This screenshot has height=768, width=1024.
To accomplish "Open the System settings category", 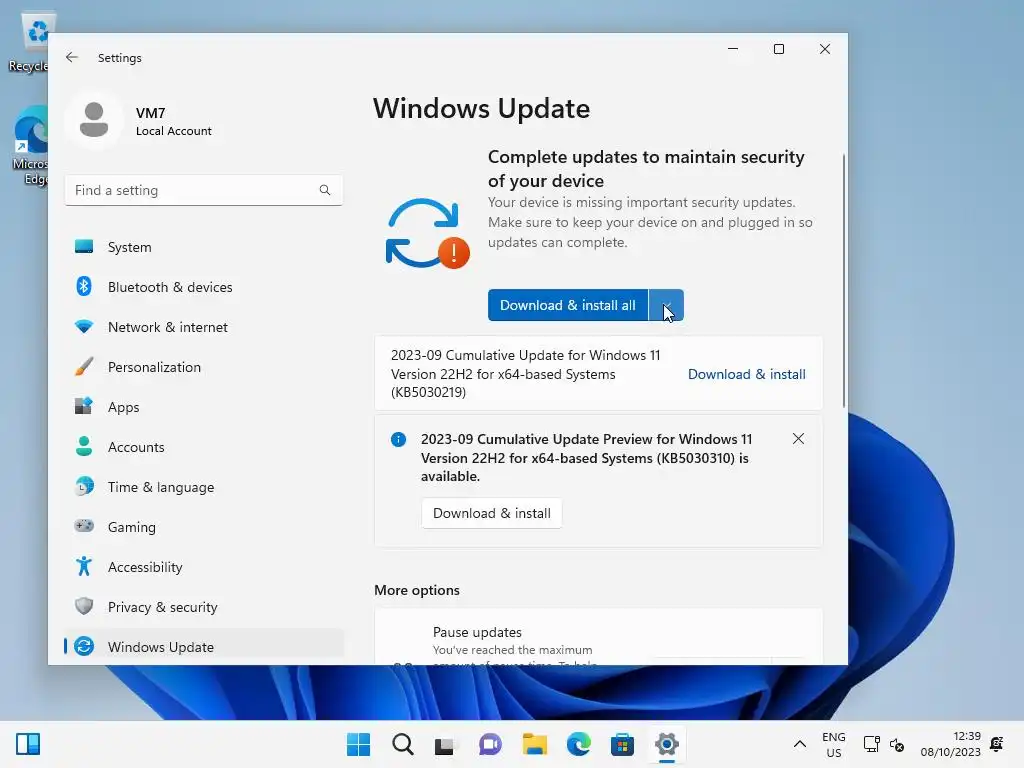I will [204, 247].
